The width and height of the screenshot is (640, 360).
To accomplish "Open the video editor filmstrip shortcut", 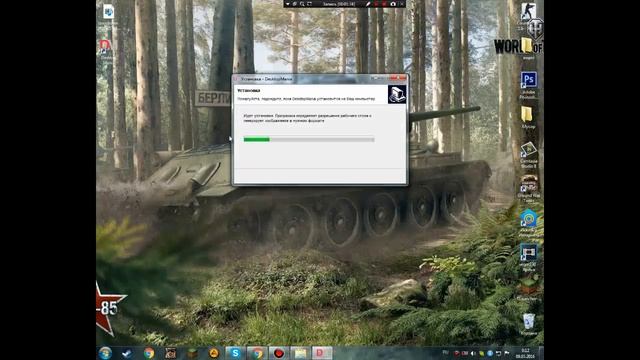I will (x=529, y=253).
